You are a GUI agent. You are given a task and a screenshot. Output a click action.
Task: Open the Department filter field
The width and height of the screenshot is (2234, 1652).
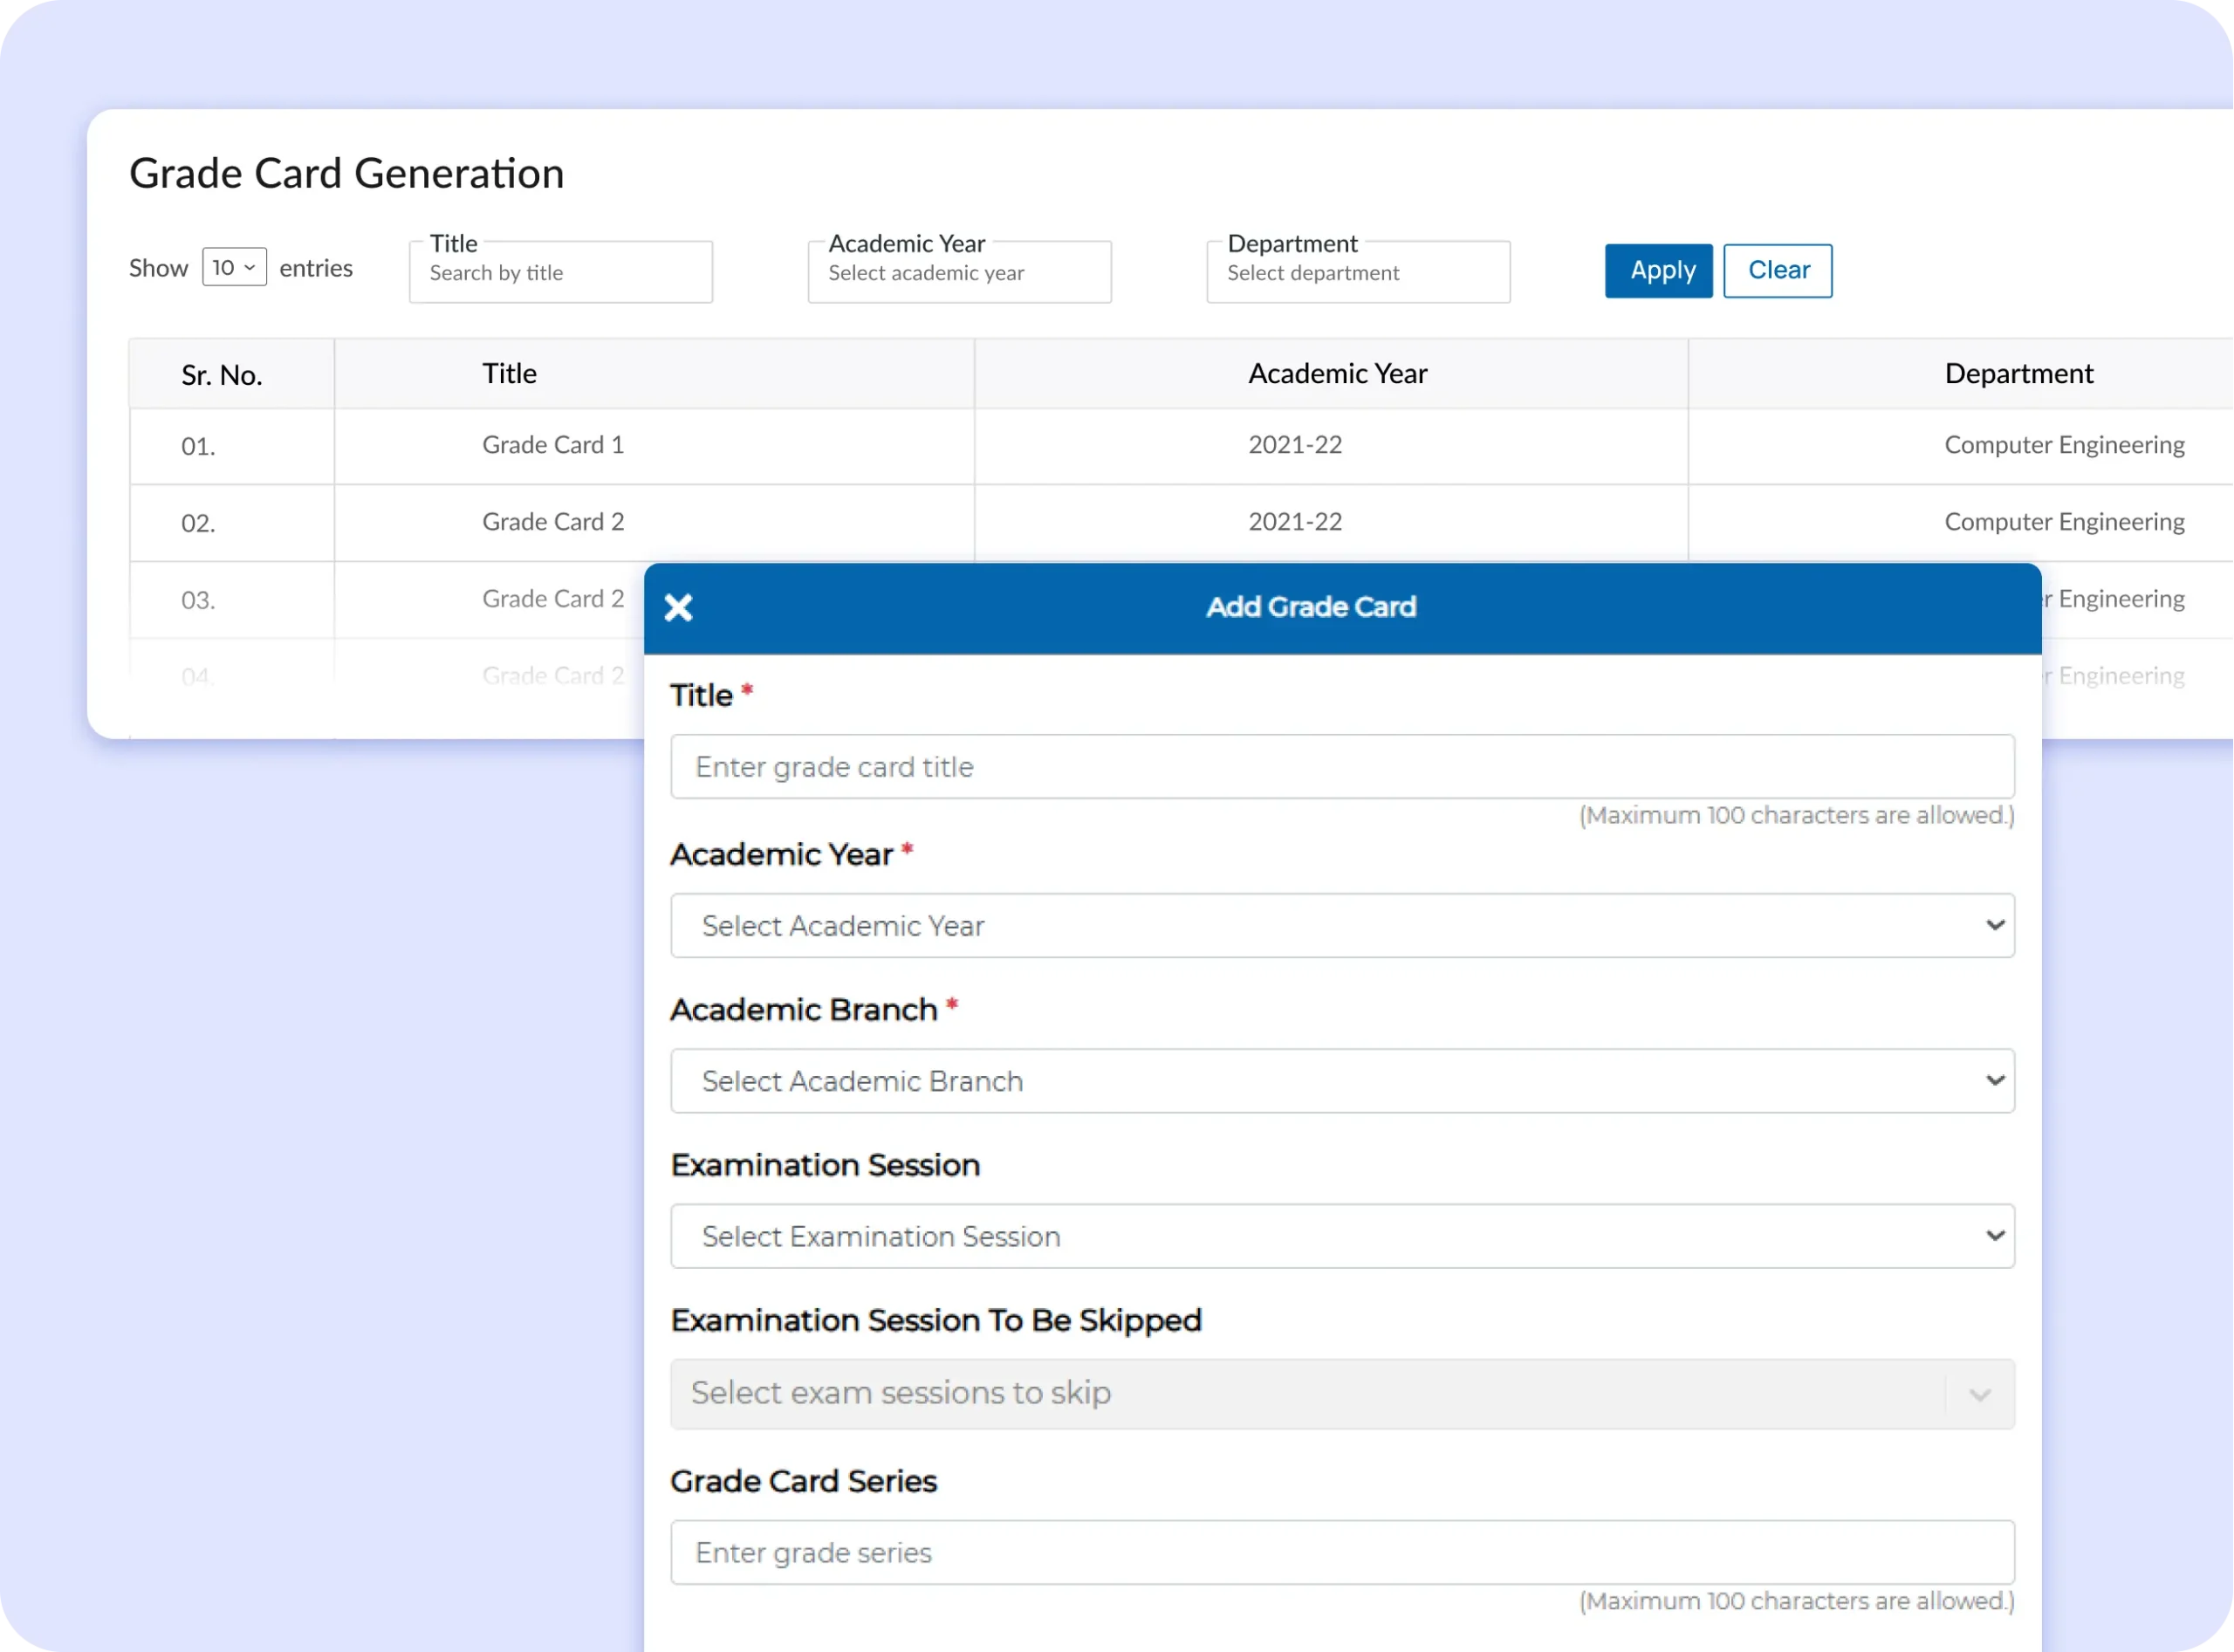click(1357, 273)
